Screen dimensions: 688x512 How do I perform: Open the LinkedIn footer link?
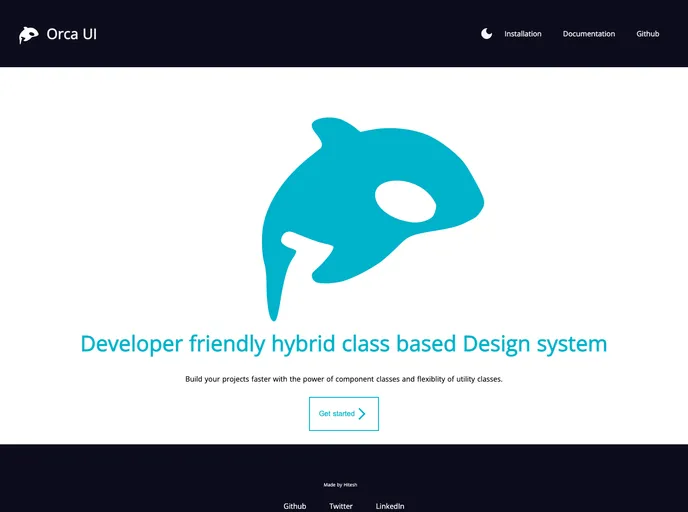(390, 506)
